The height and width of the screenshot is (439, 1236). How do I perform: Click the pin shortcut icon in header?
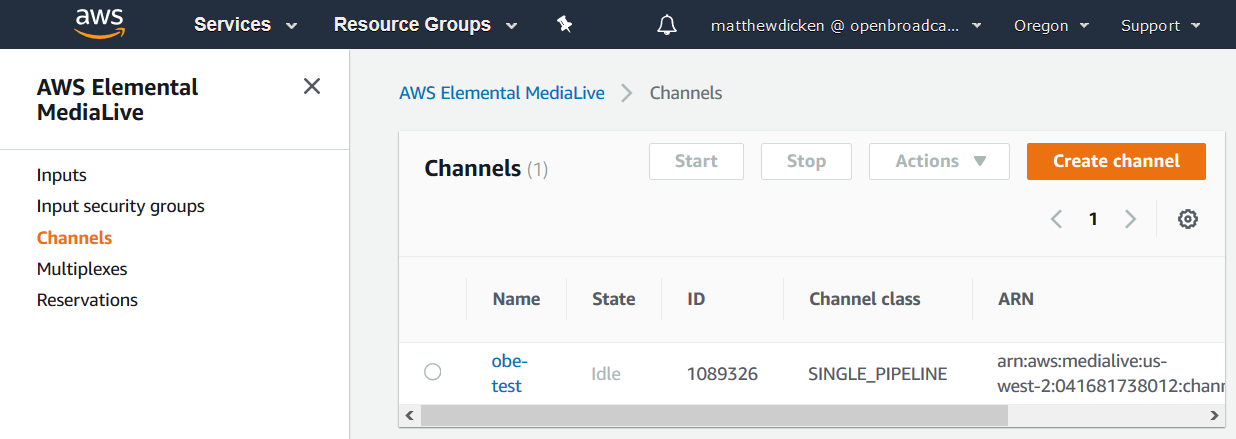[x=564, y=25]
